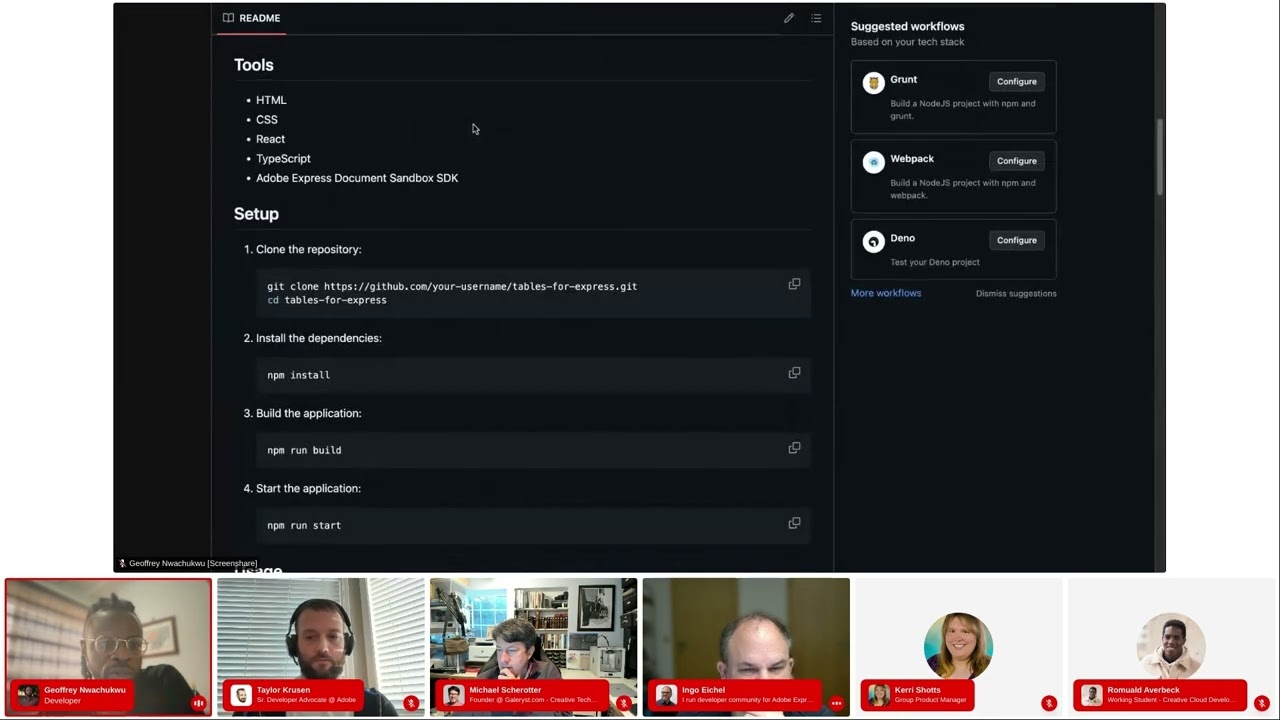Click Geoffrey Nwachukwu's audio activity icon
Image resolution: width=1280 pixels, height=720 pixels.
[x=198, y=703]
